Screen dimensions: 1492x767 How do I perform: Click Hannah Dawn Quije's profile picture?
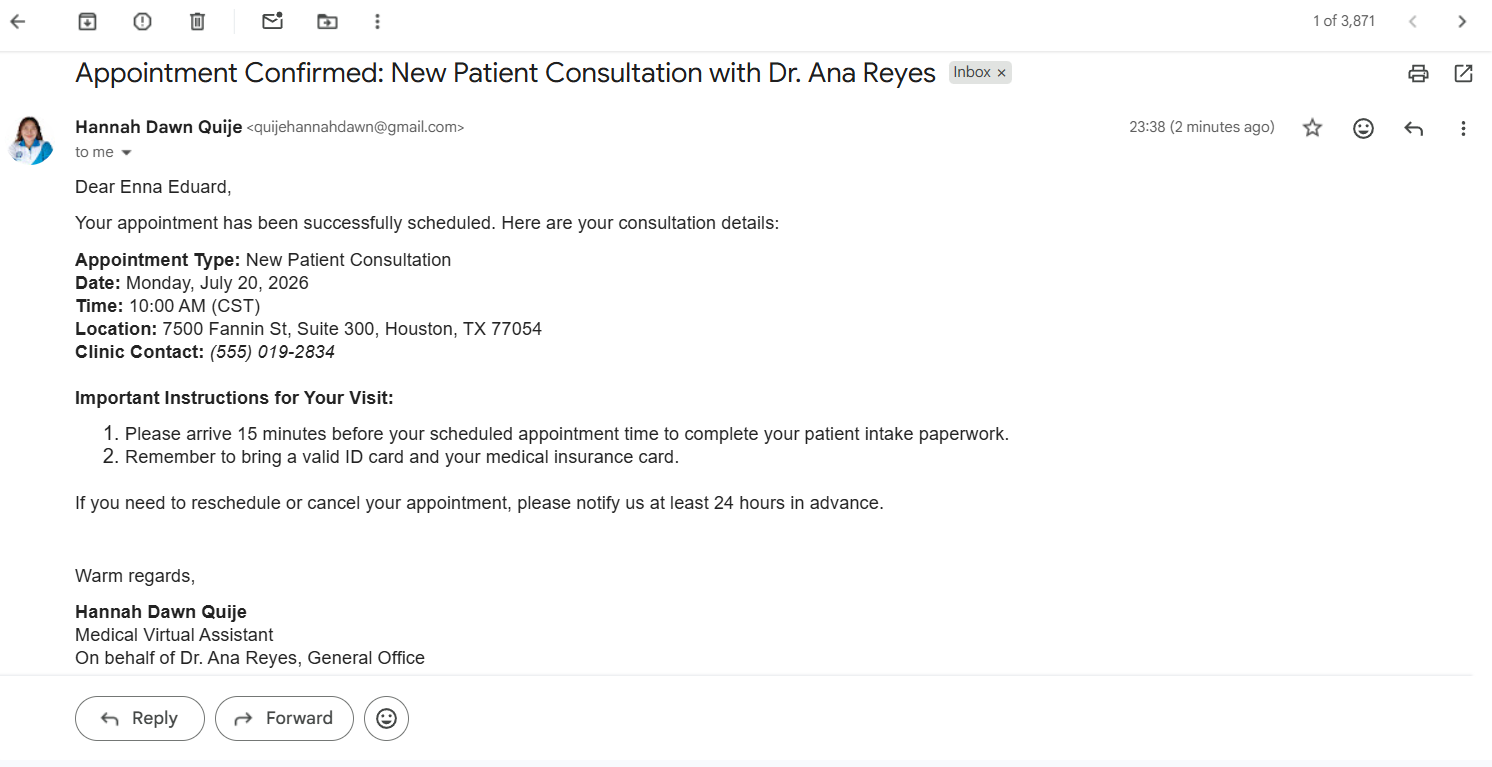(x=31, y=139)
